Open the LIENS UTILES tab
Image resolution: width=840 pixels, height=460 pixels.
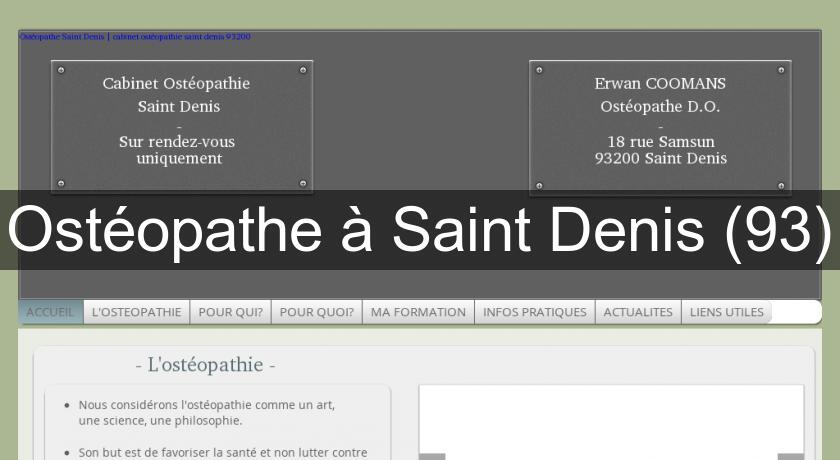coord(726,312)
